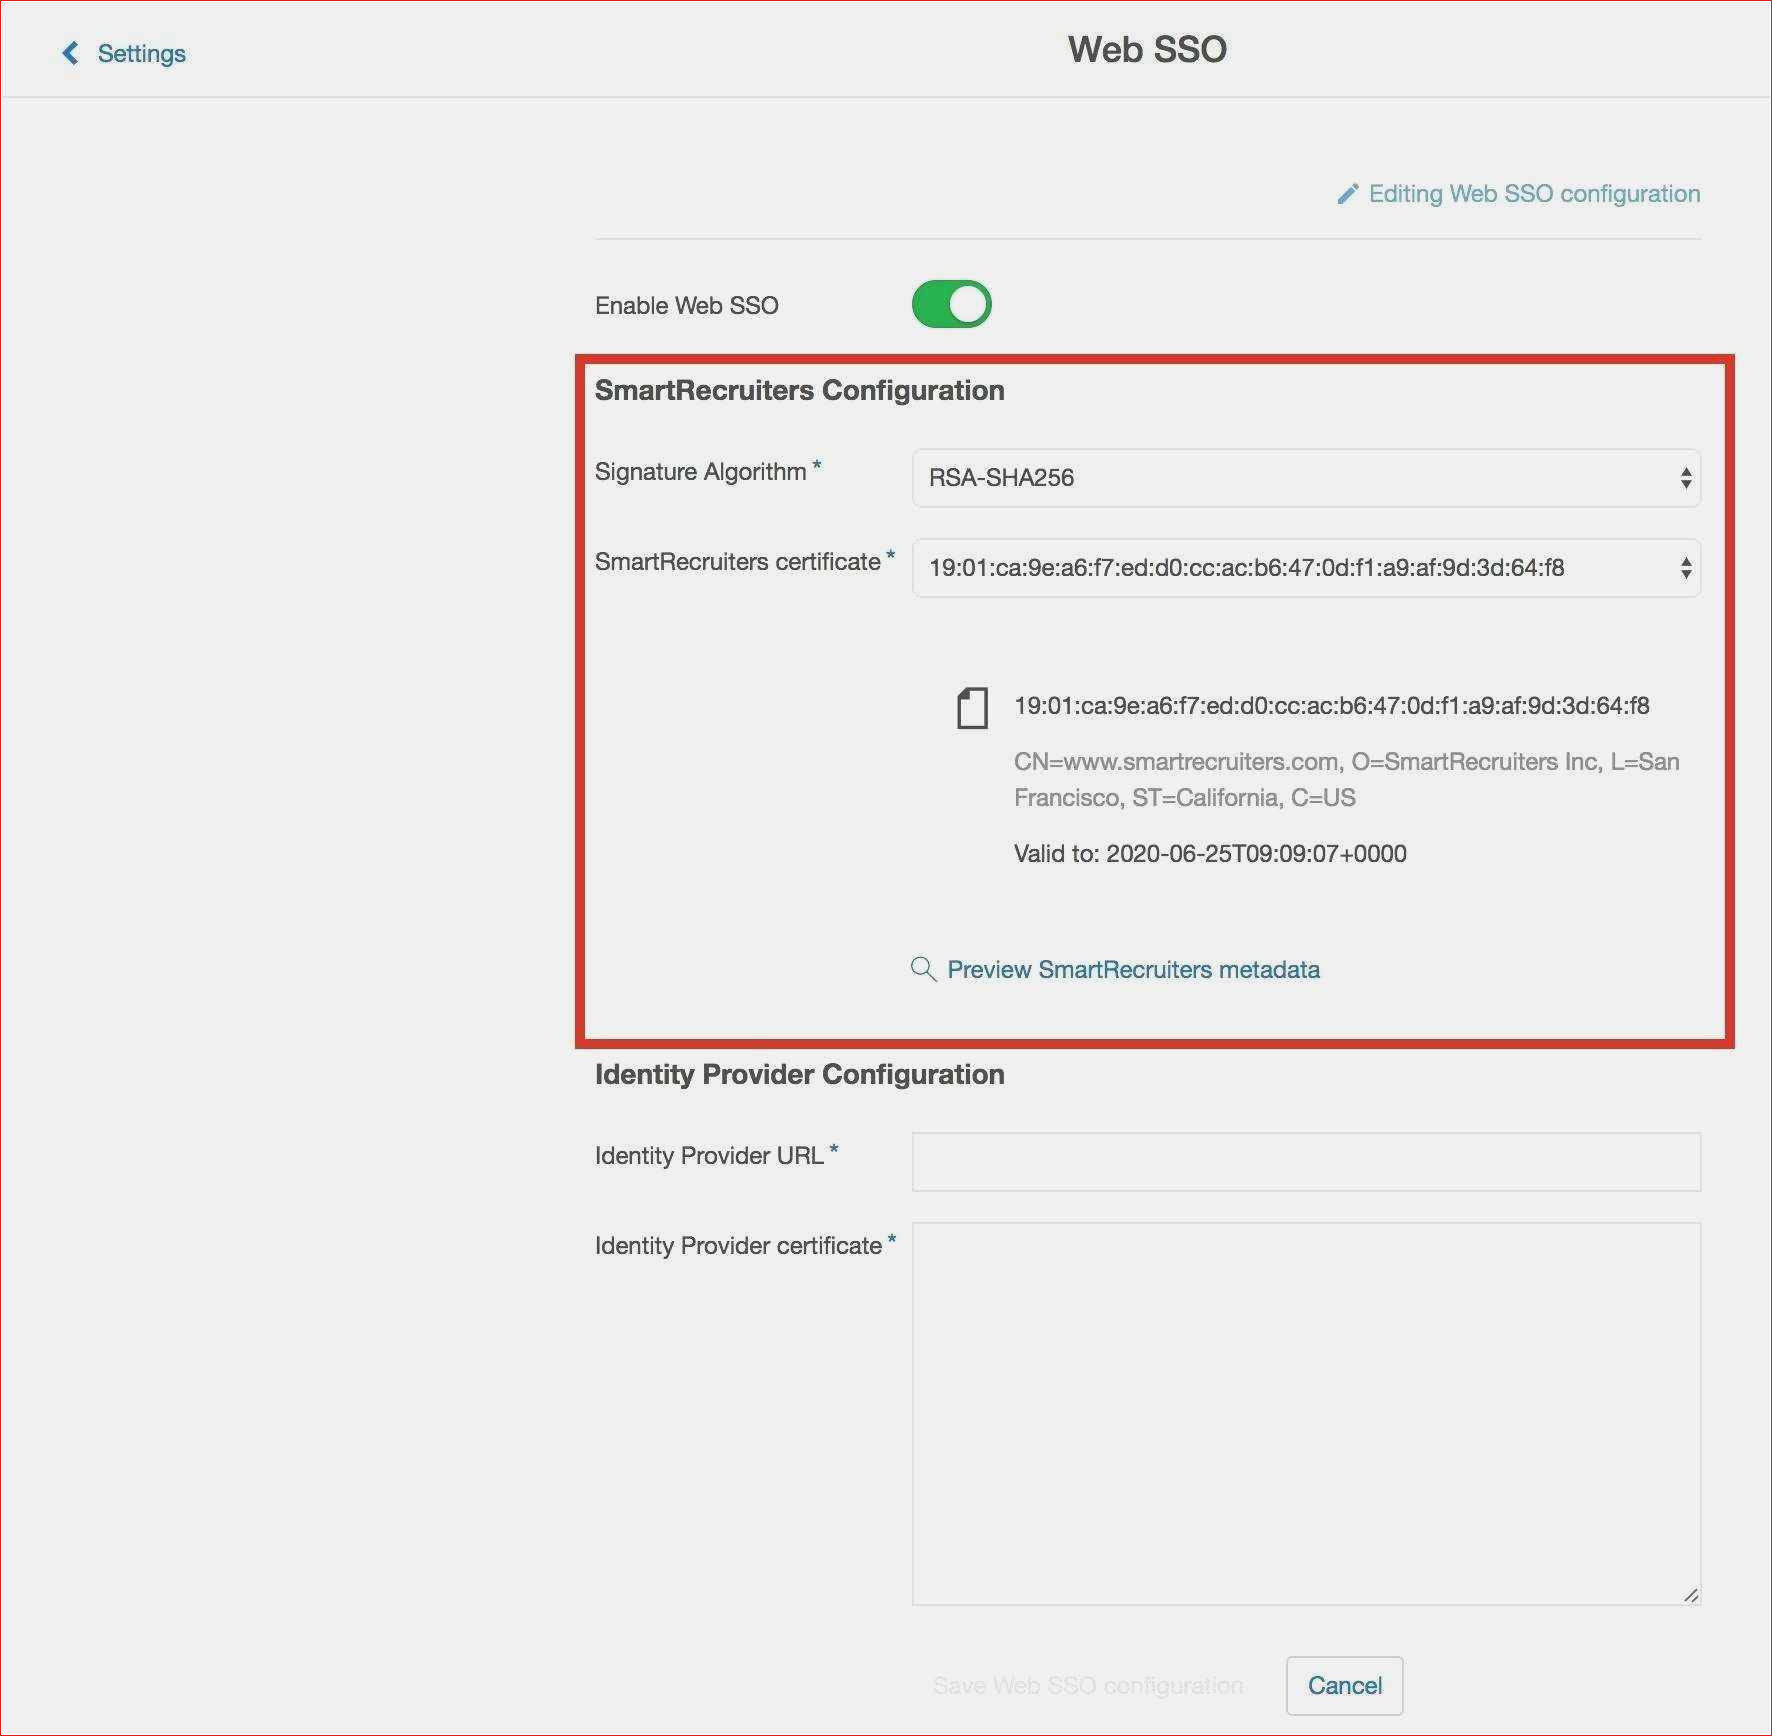Screen dimensions: 1772x1736
Task: Click the Web SSO page title
Action: pos(1147,50)
